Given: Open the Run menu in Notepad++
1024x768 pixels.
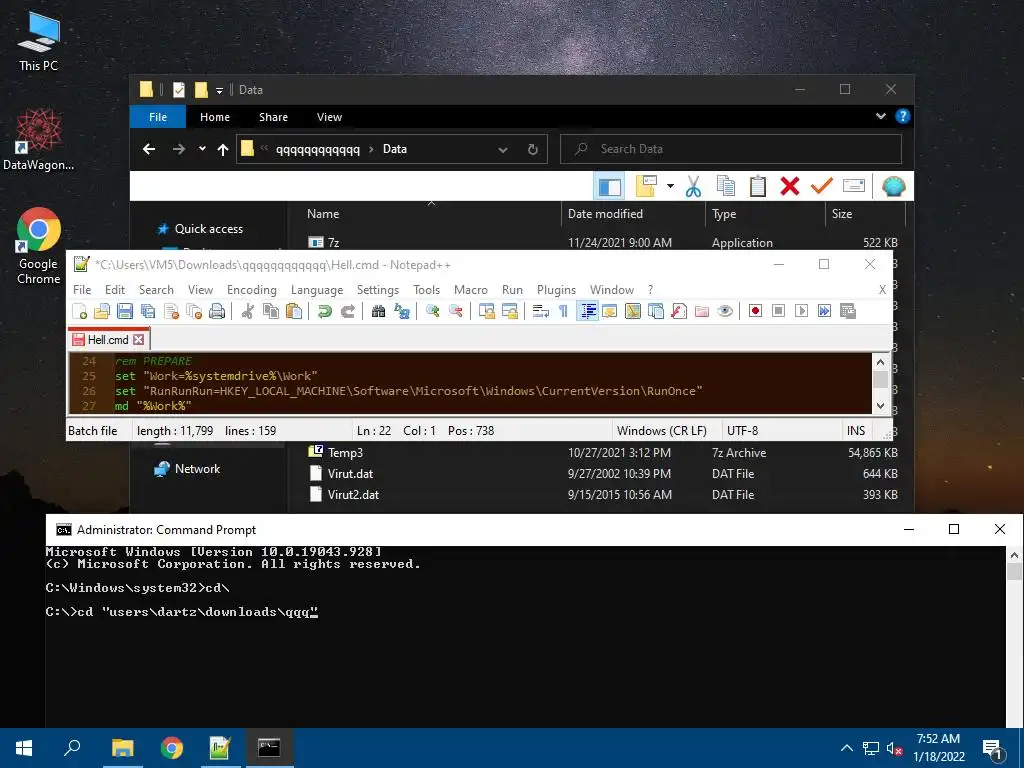Looking at the screenshot, I should click(x=512, y=290).
